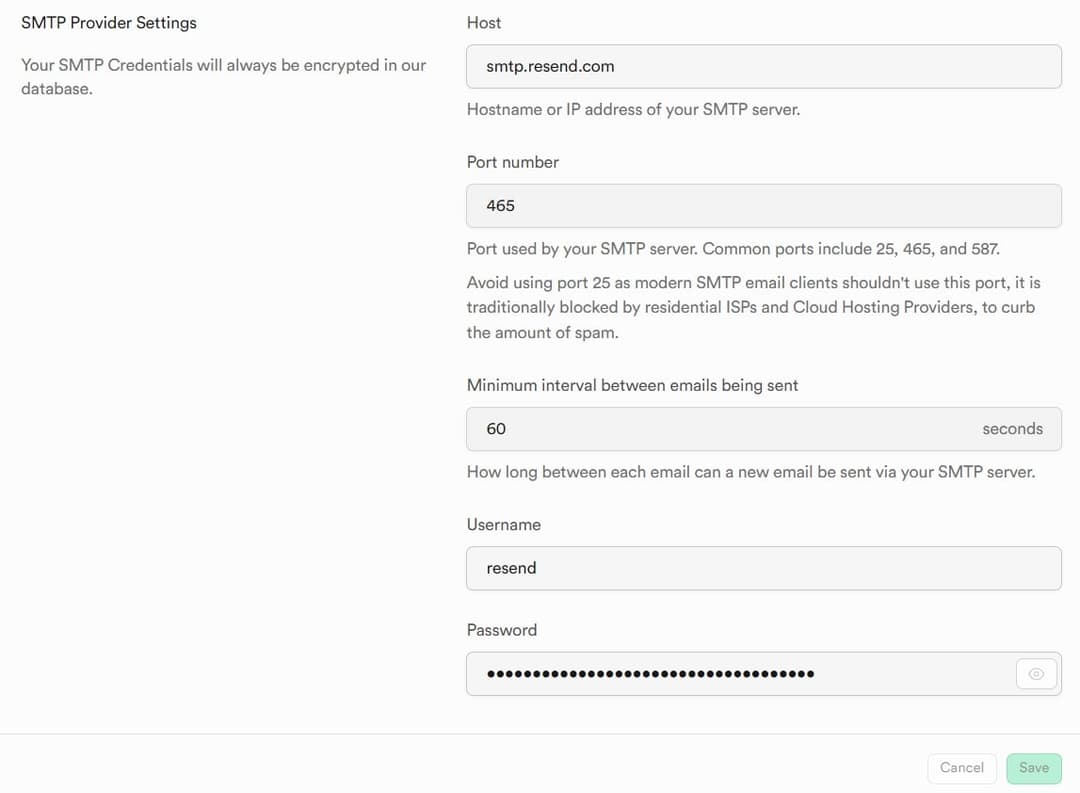This screenshot has height=793, width=1080.
Task: Click the seconds unit label
Action: [1012, 428]
